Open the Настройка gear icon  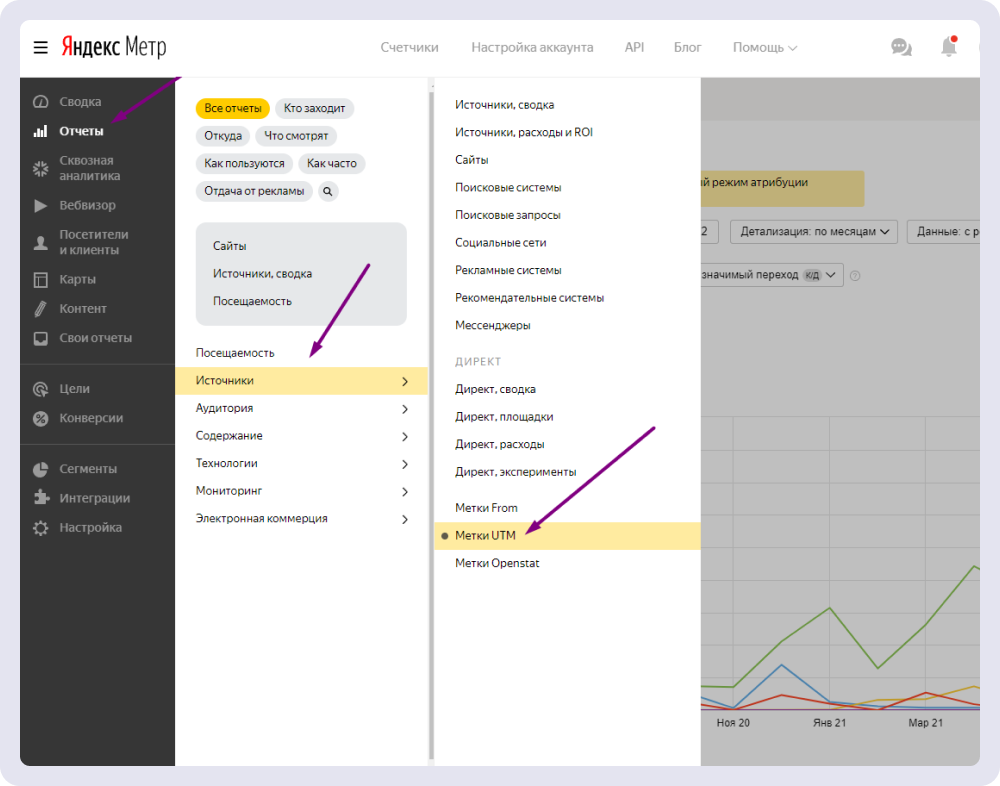point(40,528)
